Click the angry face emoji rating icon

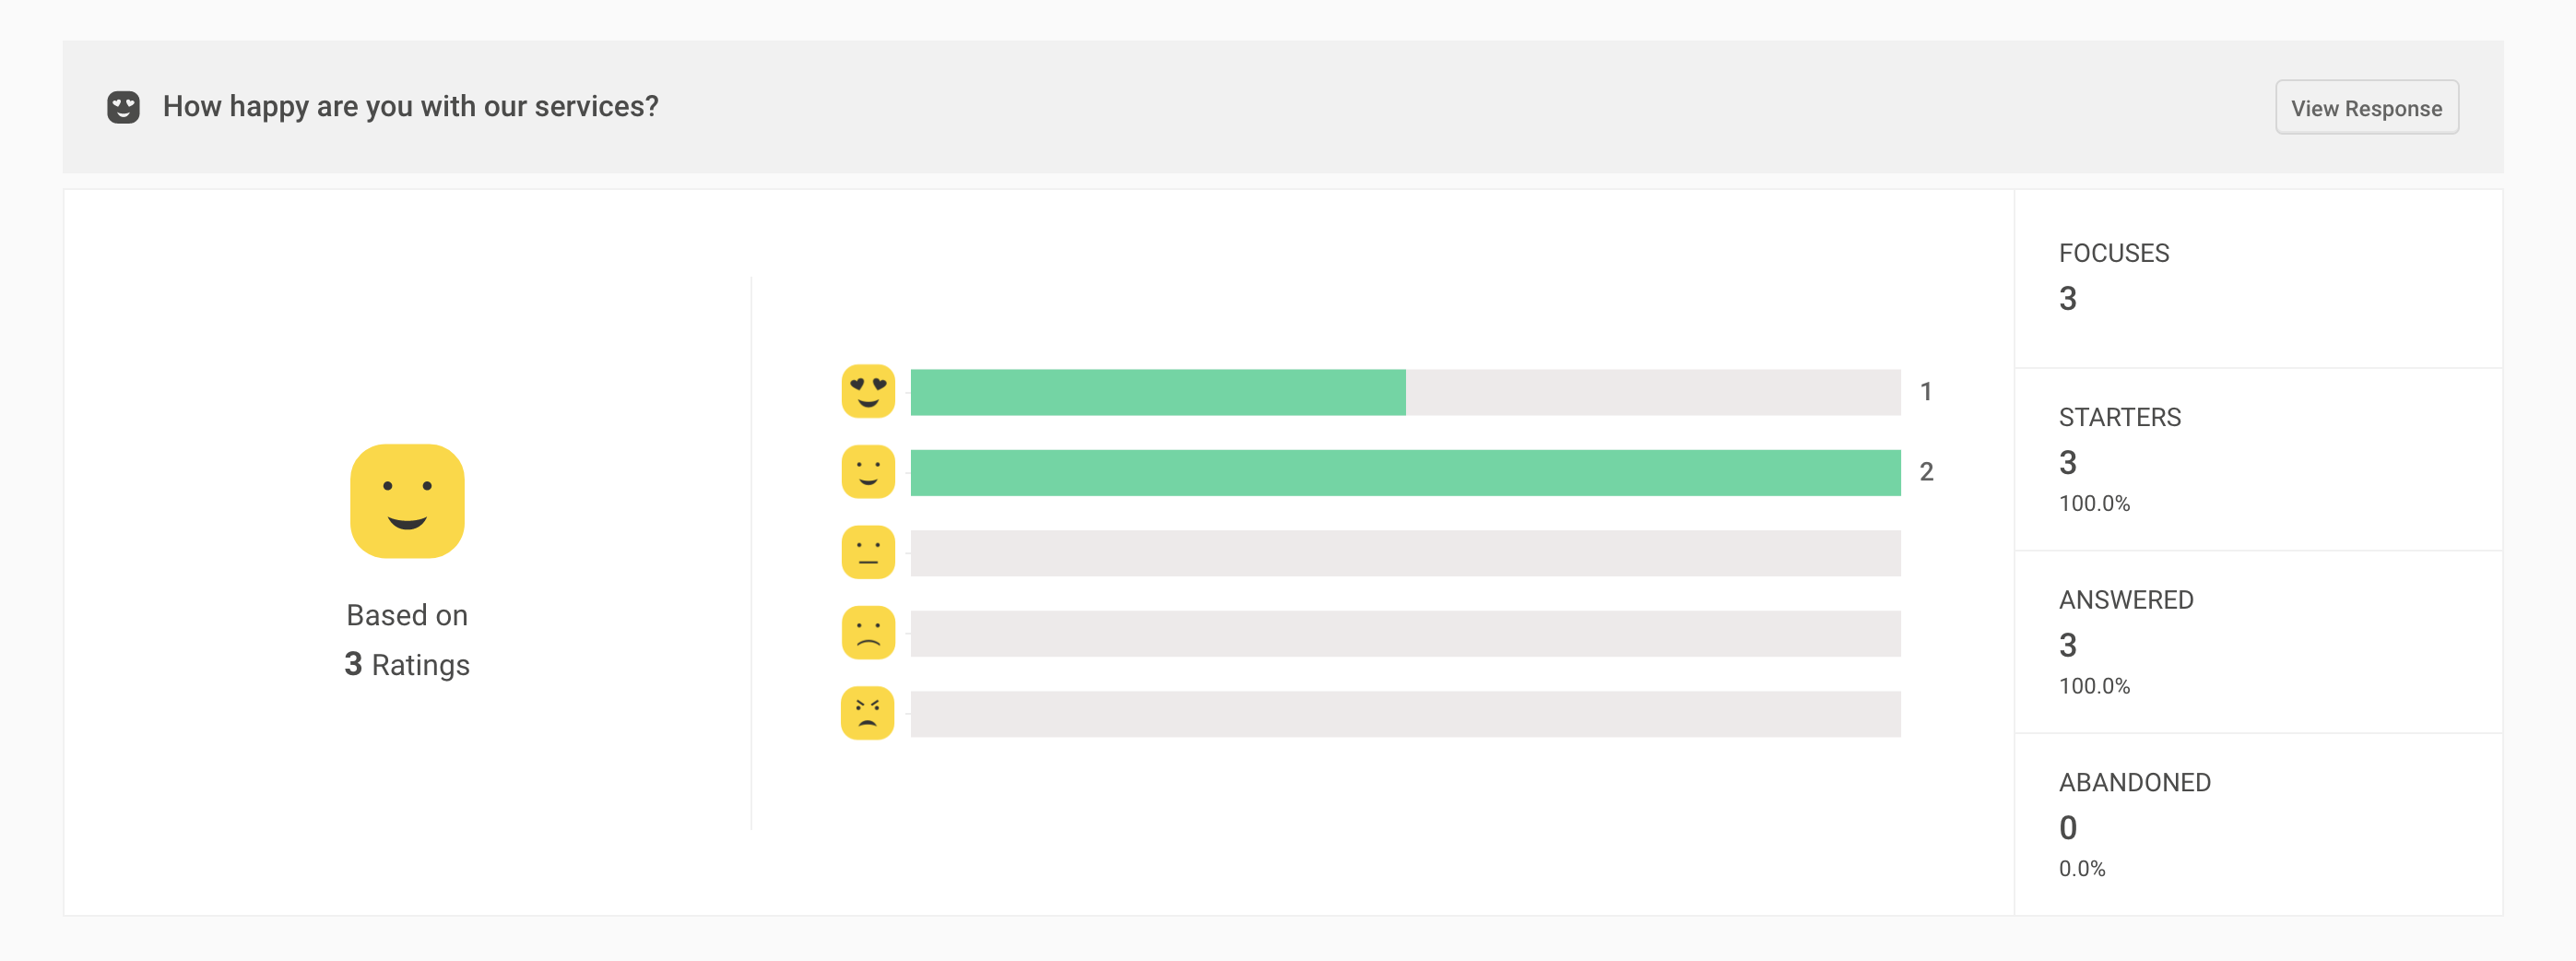click(x=867, y=714)
